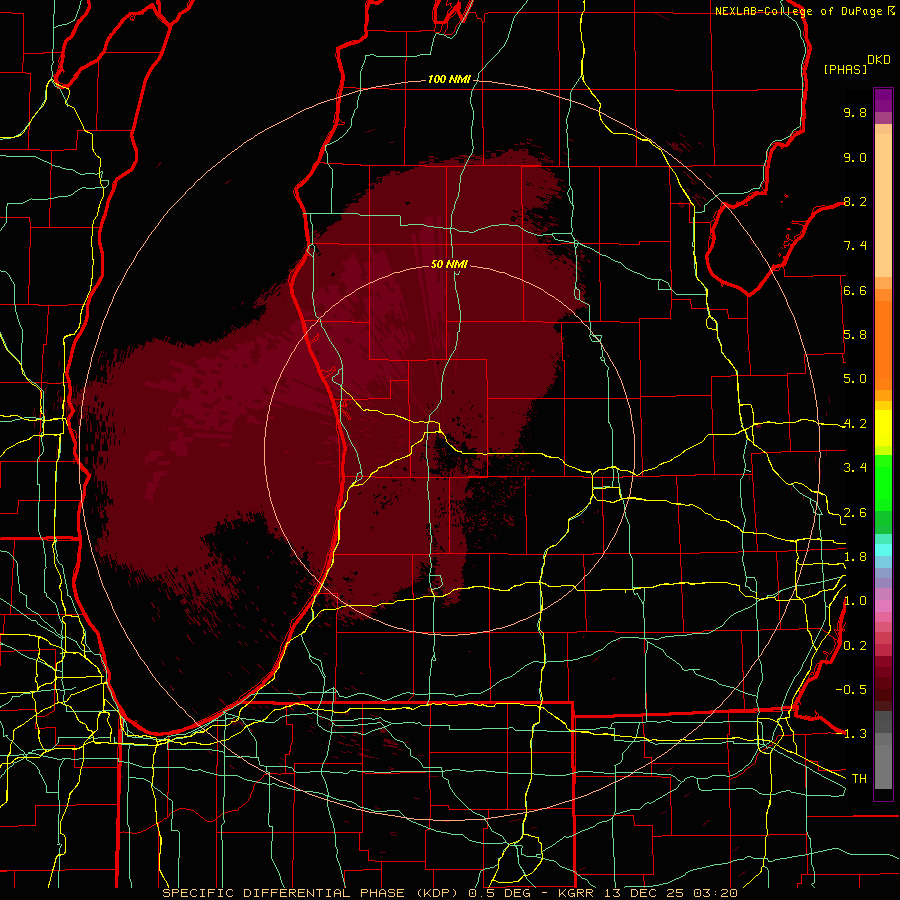Click the bright green band of the color scale
Viewport: 900px width, 900px height.
(x=883, y=485)
